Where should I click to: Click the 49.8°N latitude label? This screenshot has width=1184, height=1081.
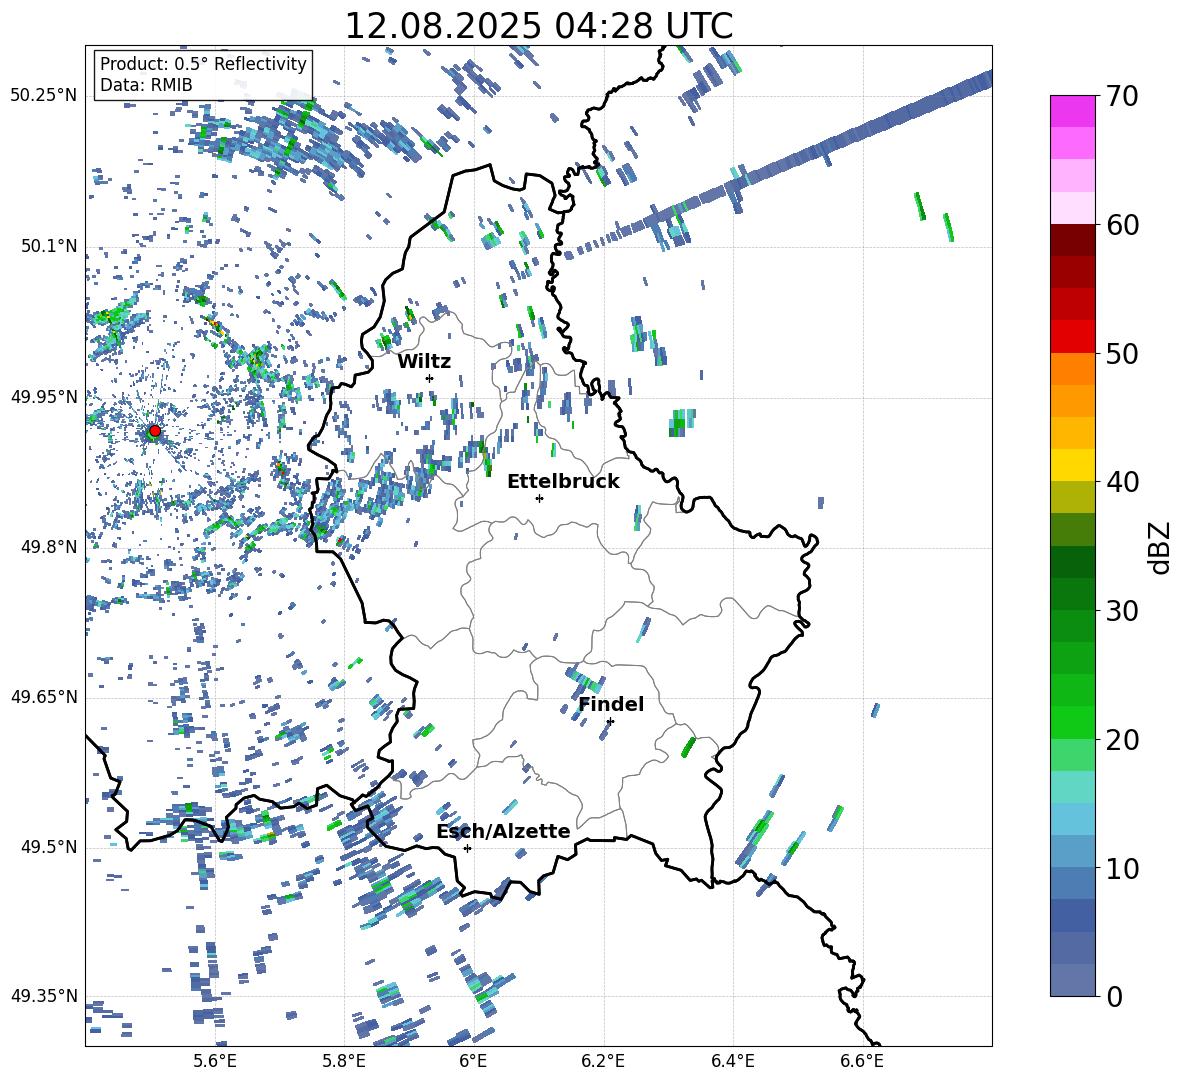tap(48, 547)
